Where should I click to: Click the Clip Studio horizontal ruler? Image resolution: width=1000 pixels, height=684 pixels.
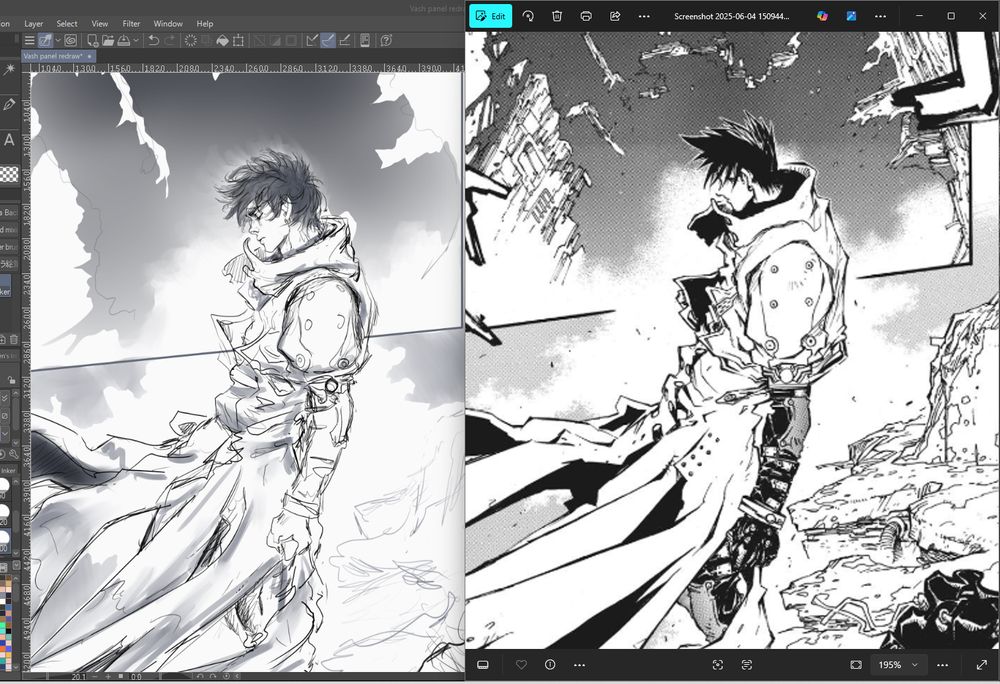(x=247, y=68)
